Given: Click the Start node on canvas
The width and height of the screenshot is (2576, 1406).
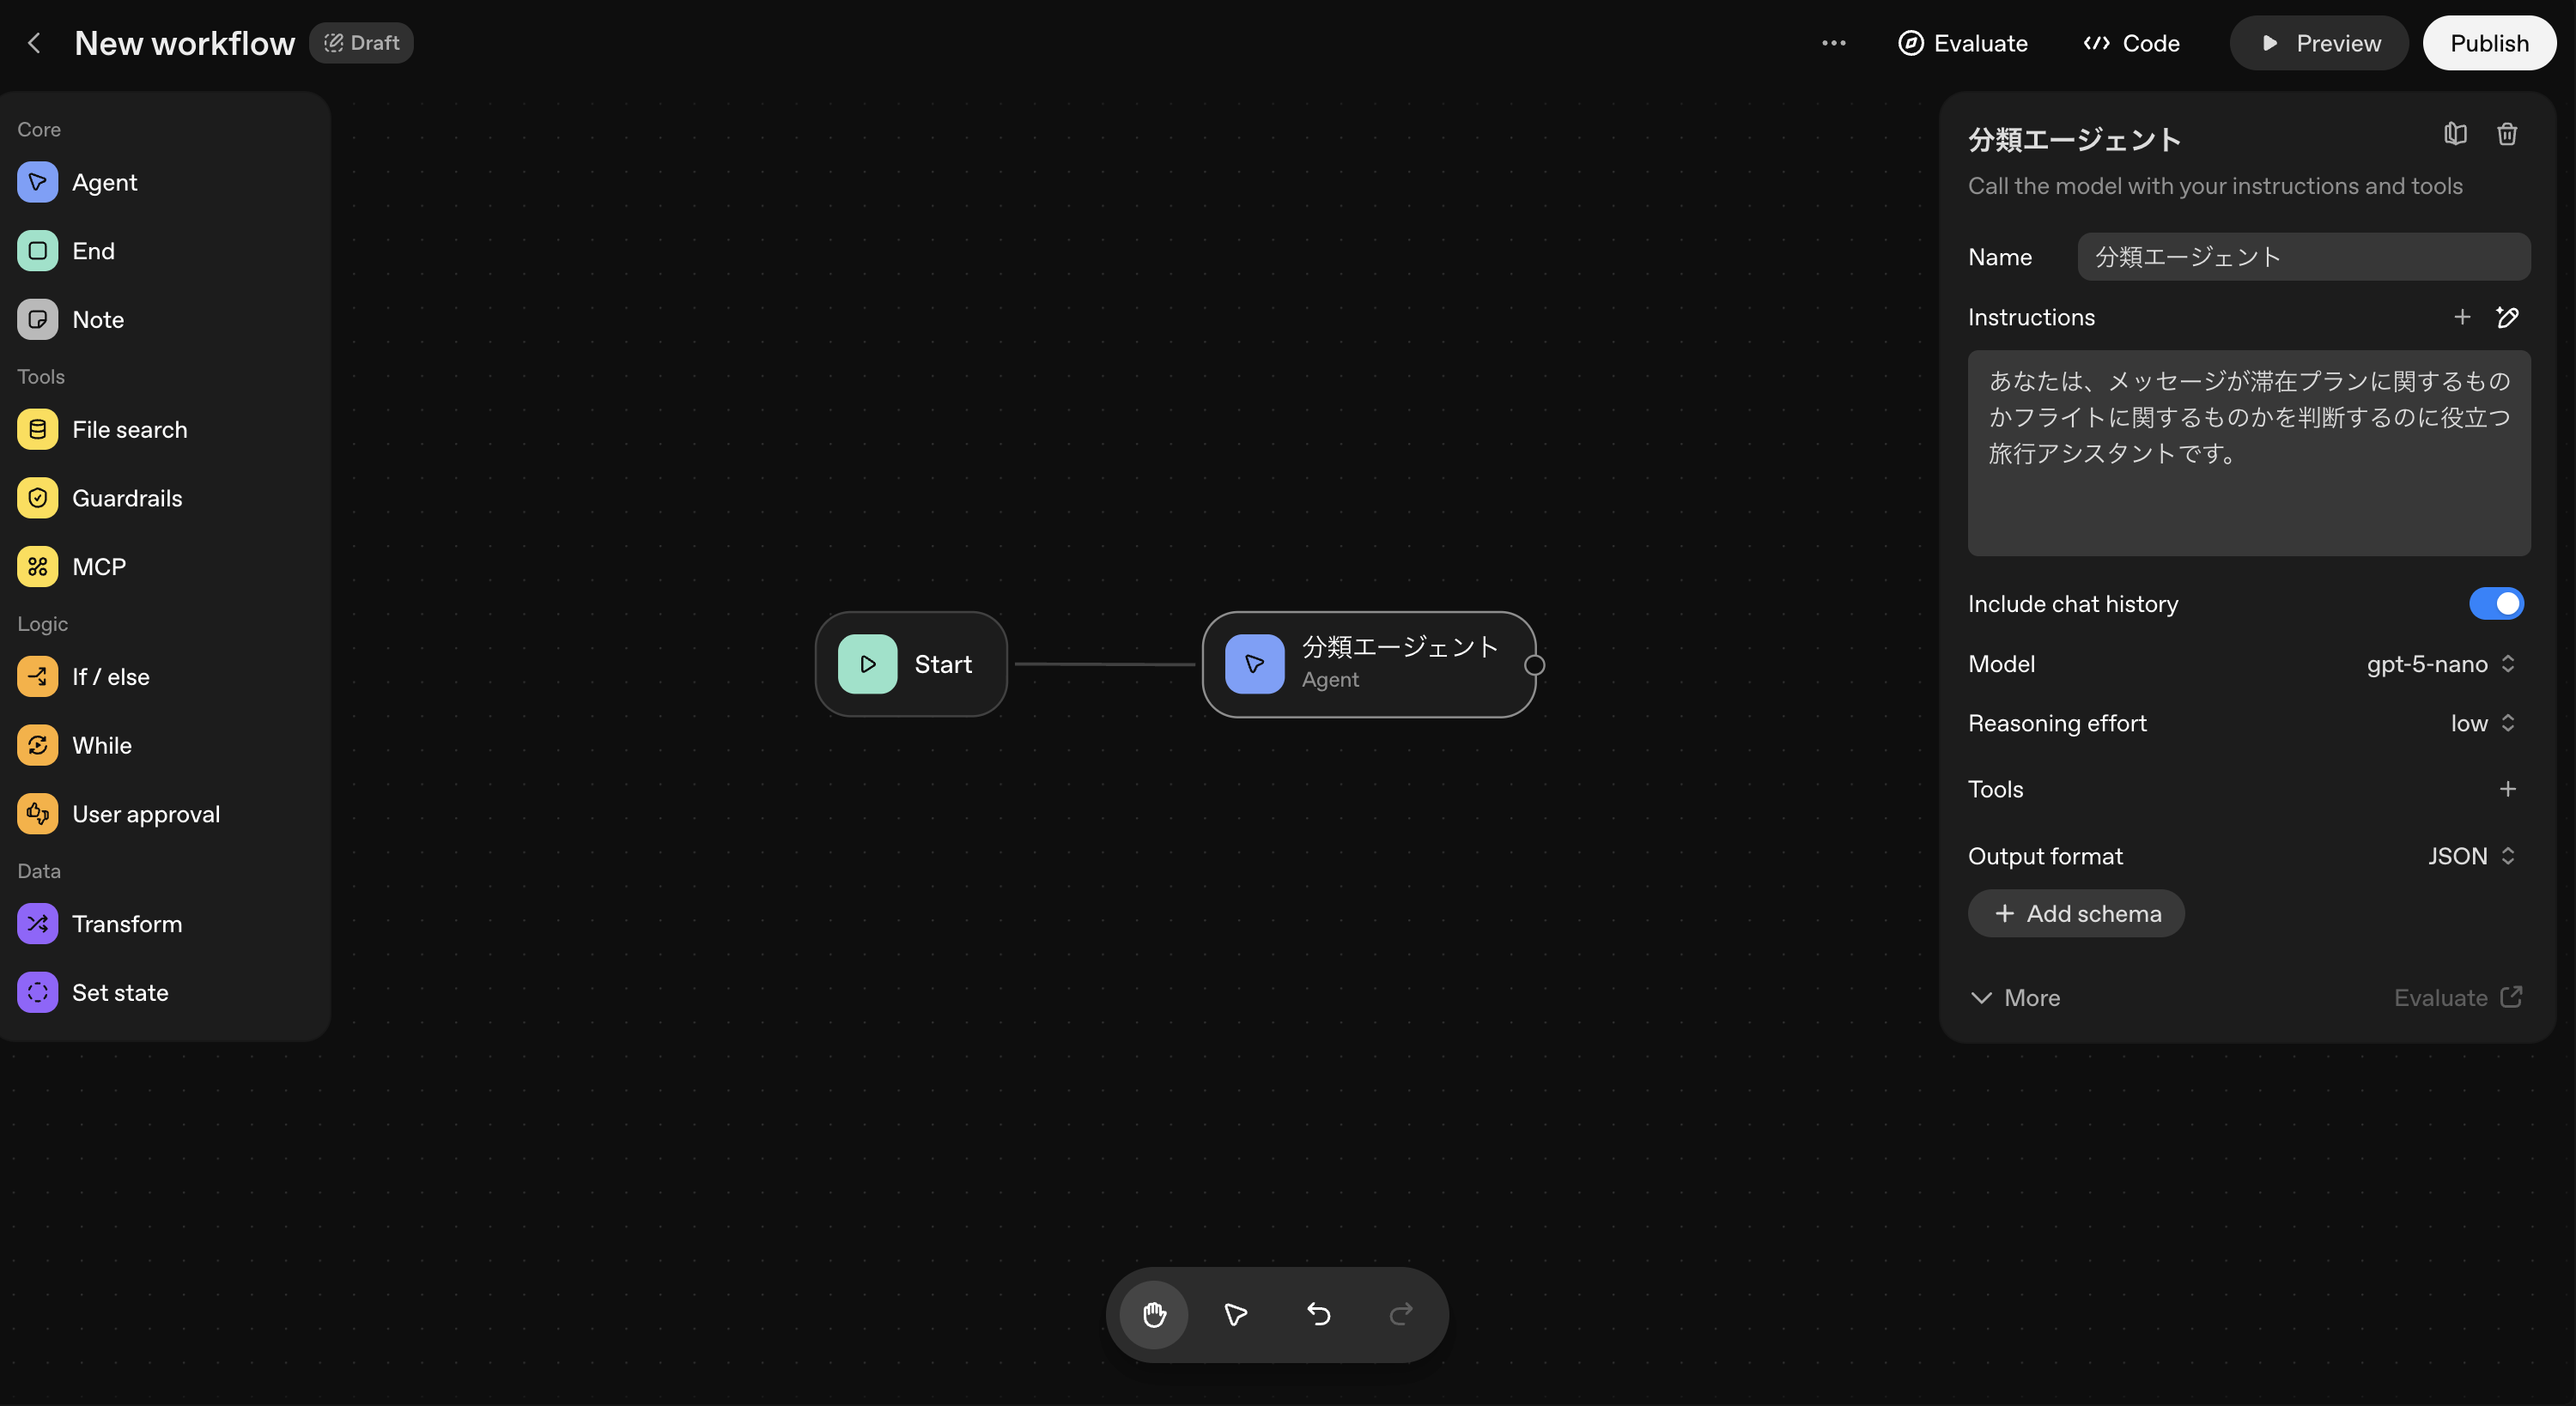Looking at the screenshot, I should coord(911,664).
